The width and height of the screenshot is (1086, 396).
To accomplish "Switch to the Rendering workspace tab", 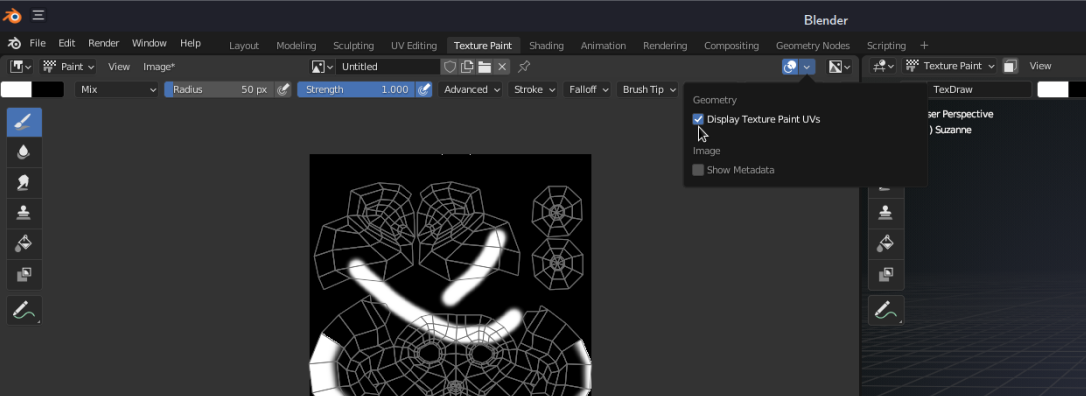I will coord(665,46).
